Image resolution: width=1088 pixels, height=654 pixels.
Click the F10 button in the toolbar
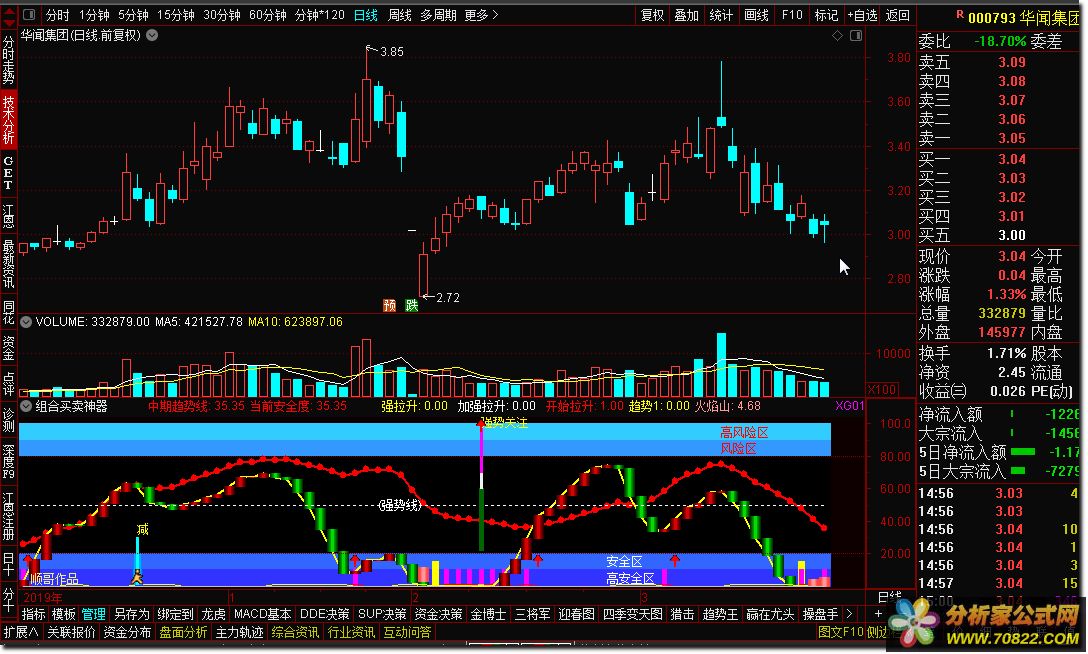click(792, 15)
